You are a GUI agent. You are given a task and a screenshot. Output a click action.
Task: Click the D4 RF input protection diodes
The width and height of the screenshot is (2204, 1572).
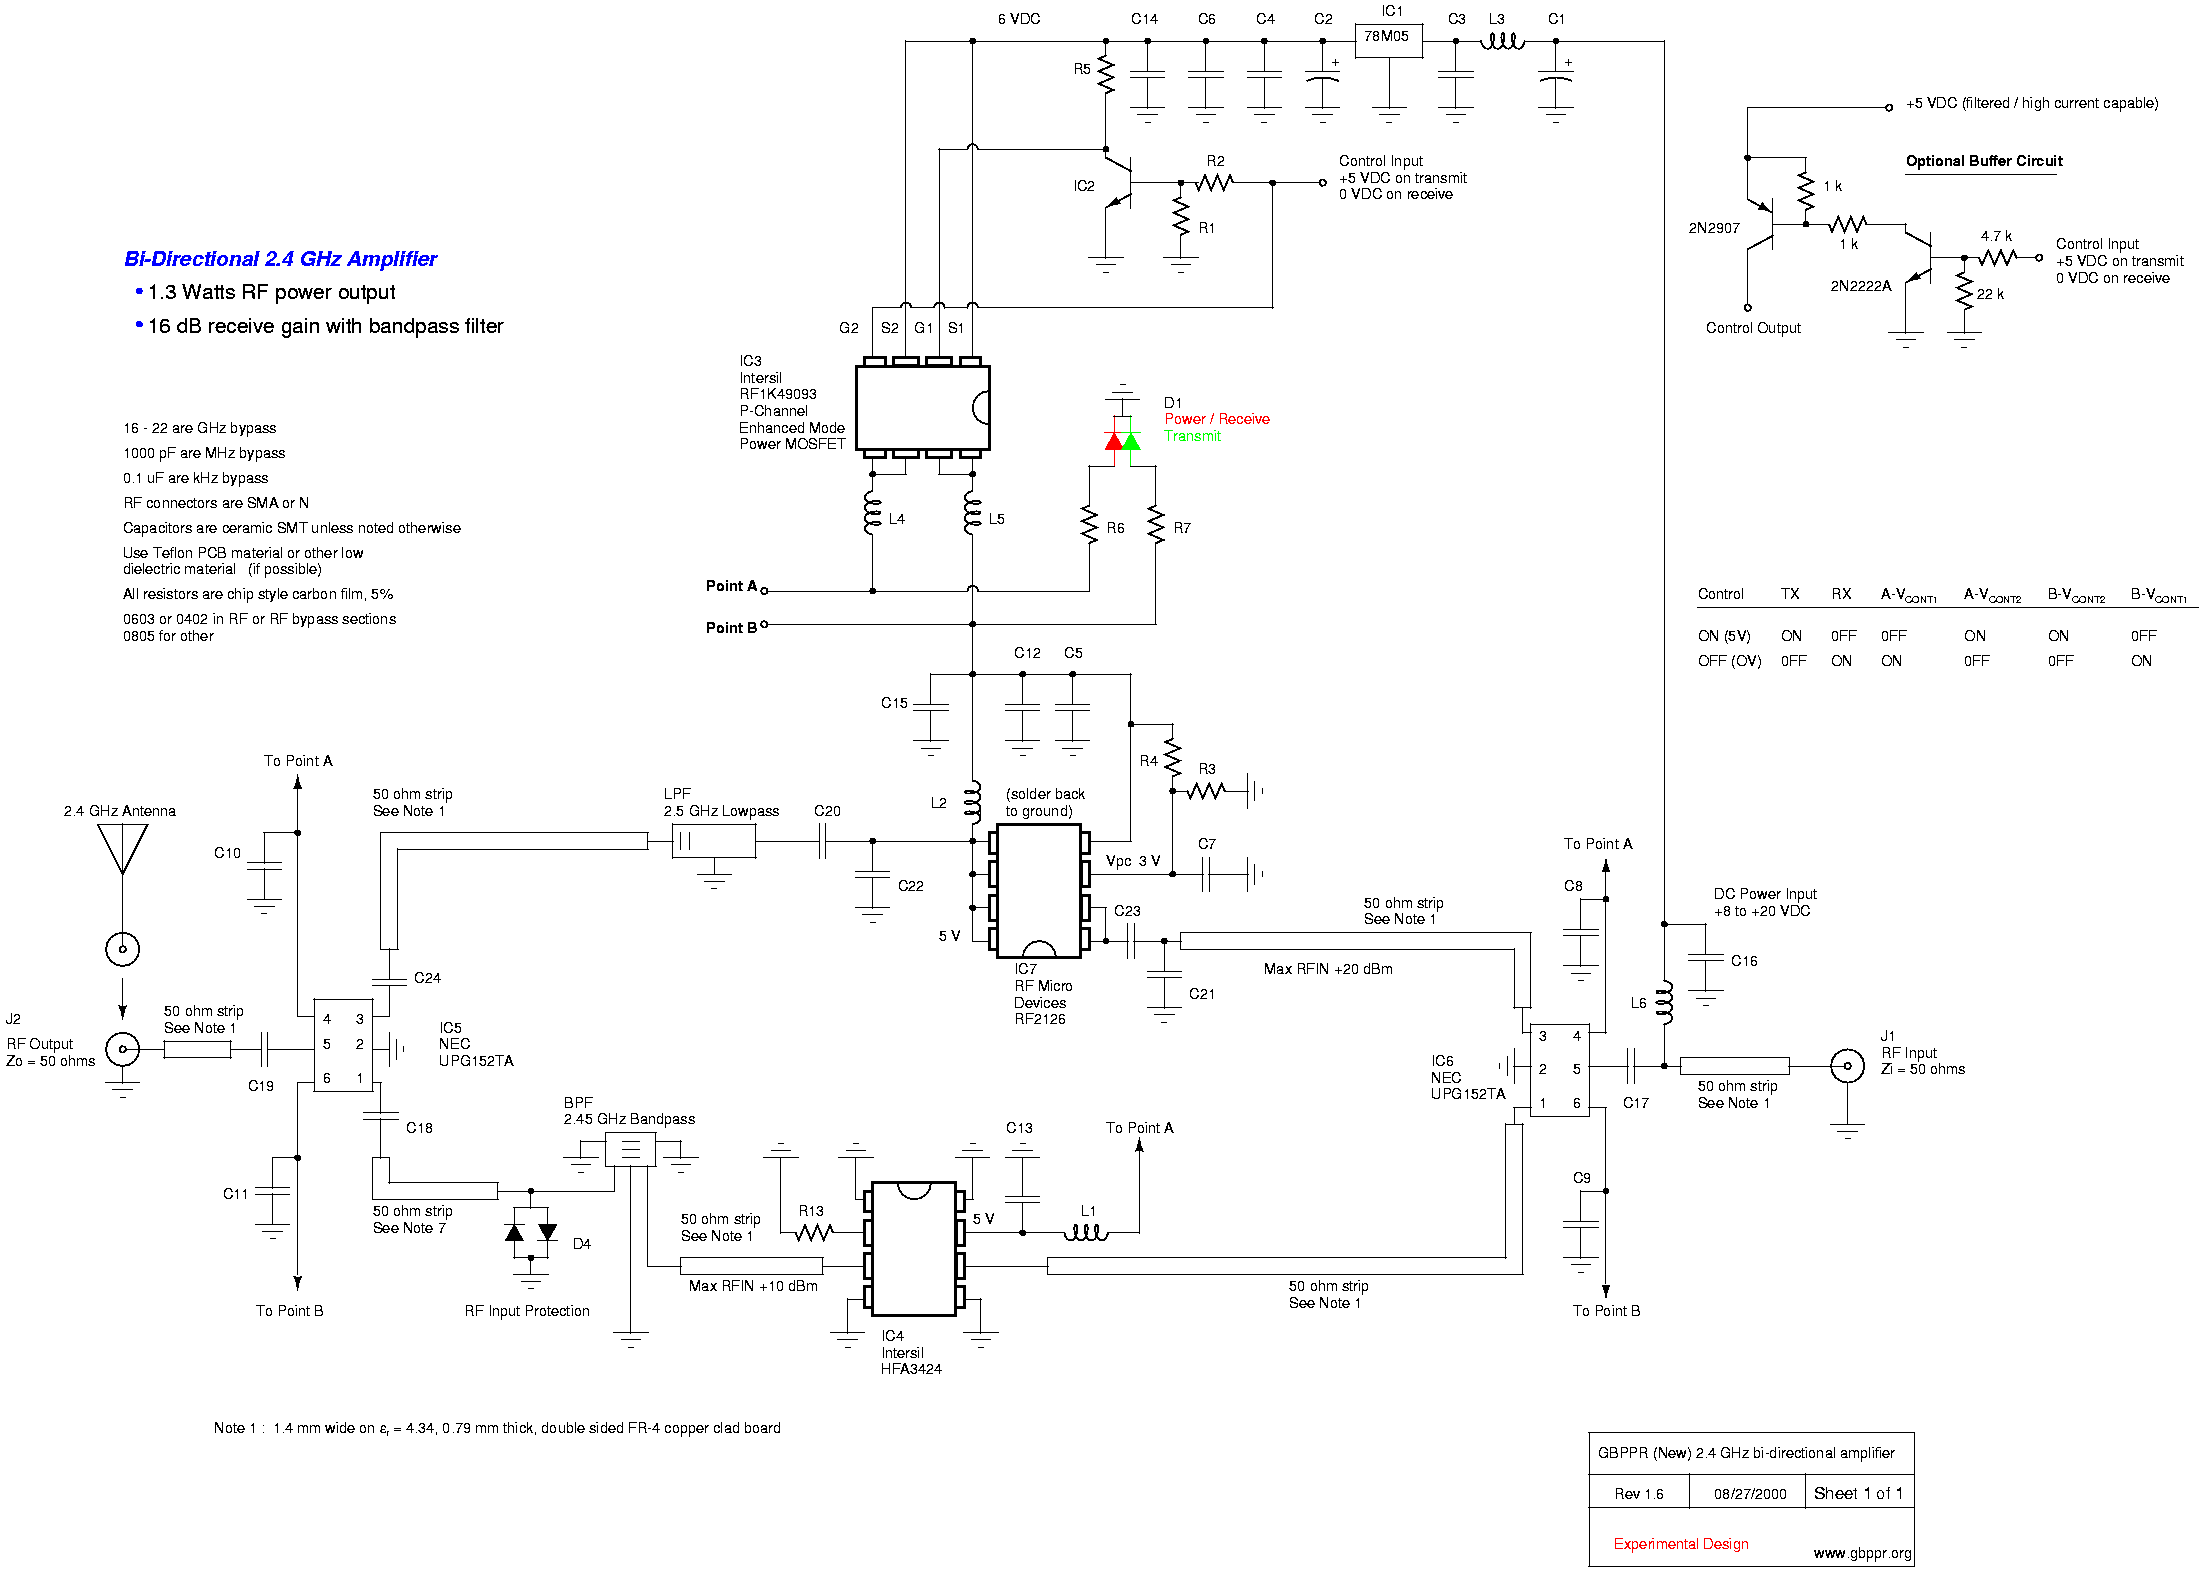531,1232
